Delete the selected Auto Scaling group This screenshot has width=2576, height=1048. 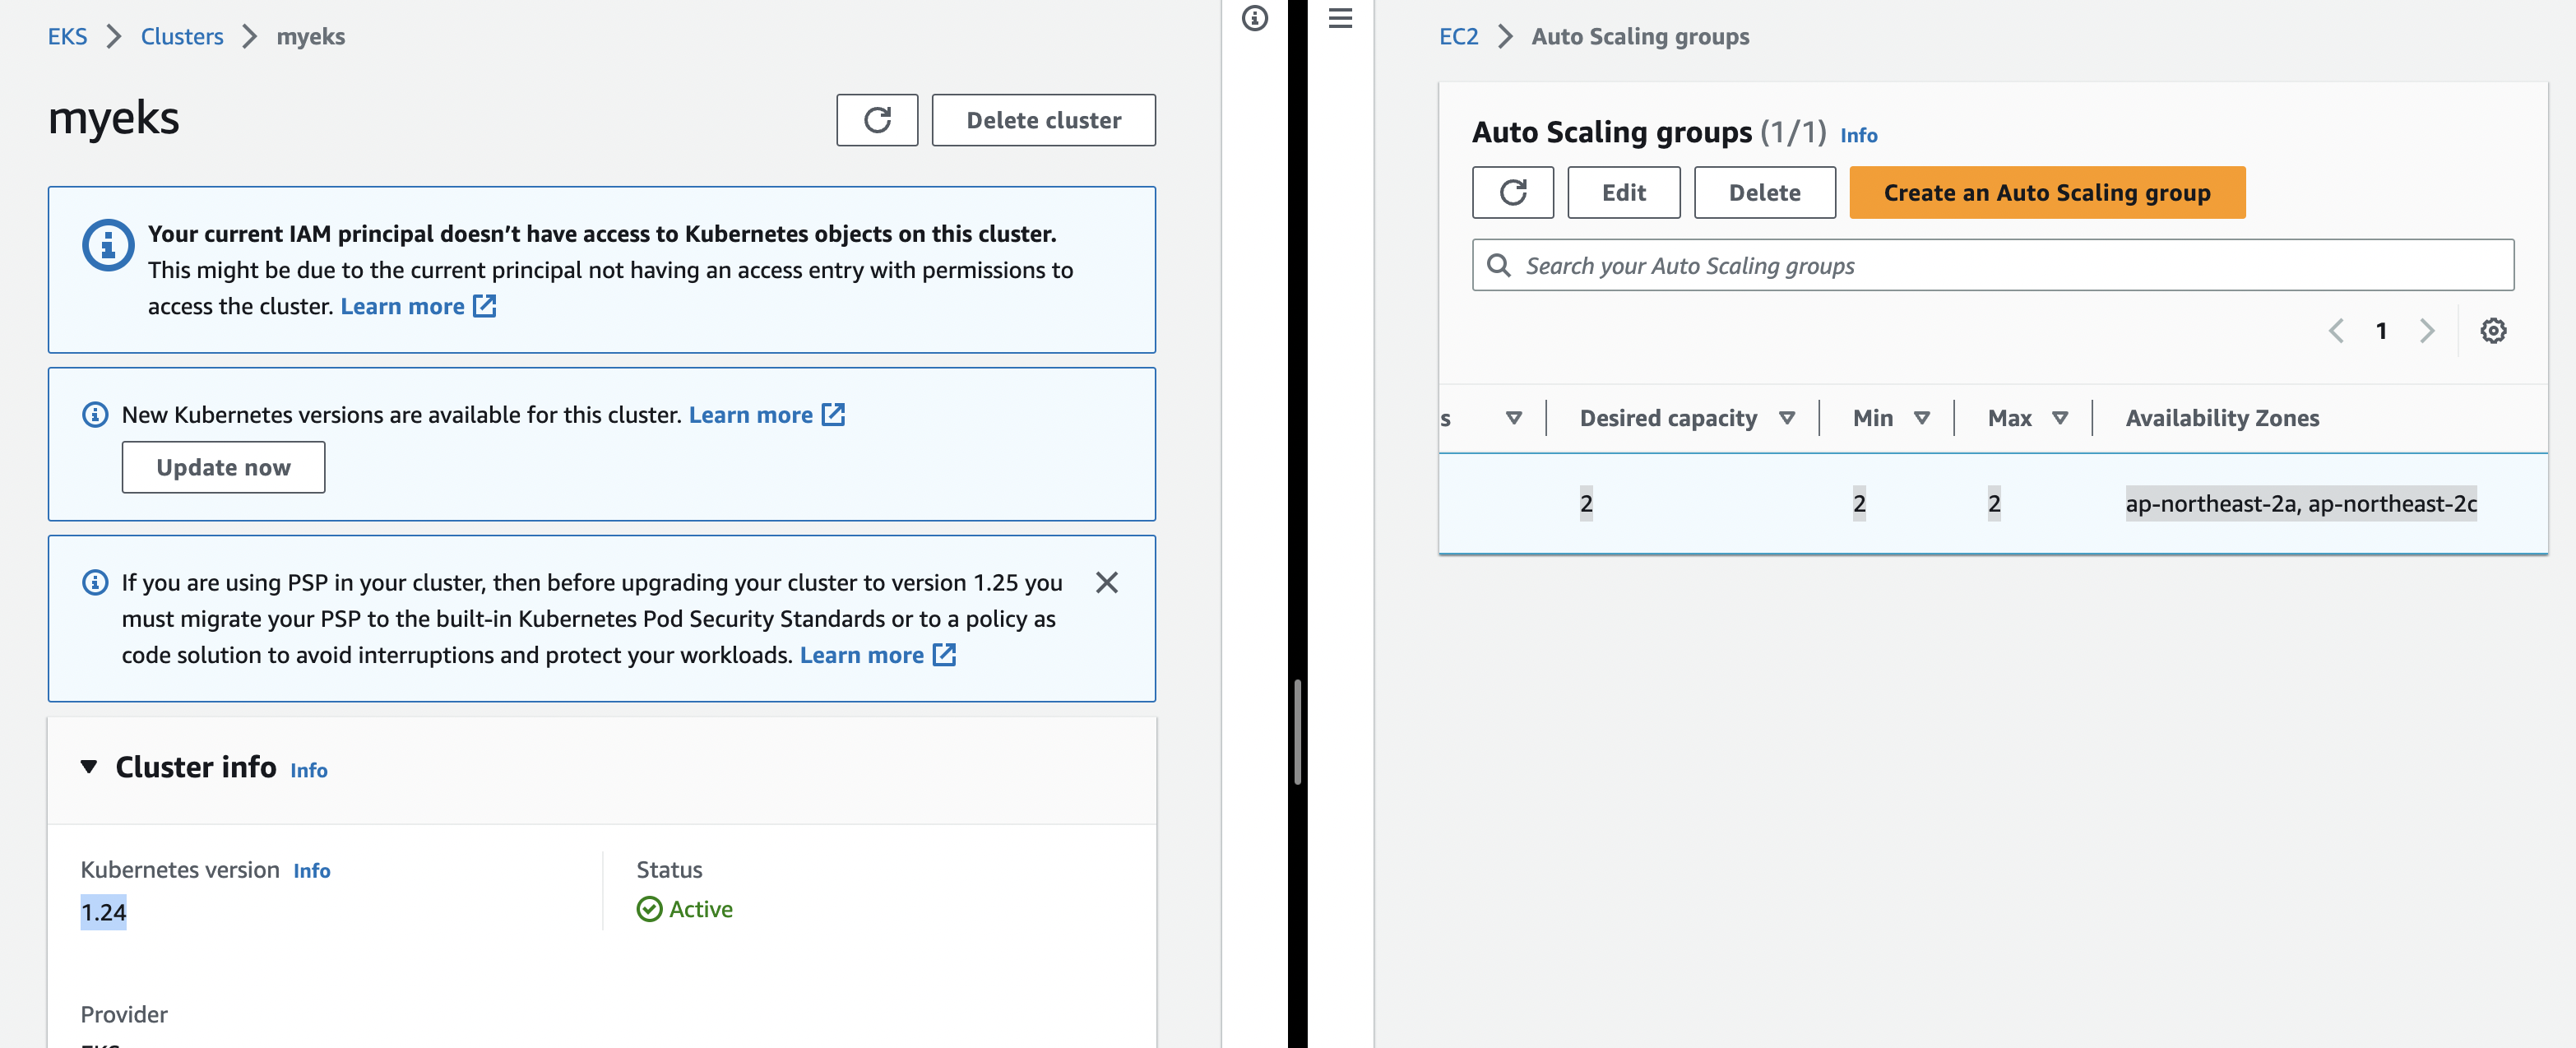(x=1765, y=192)
